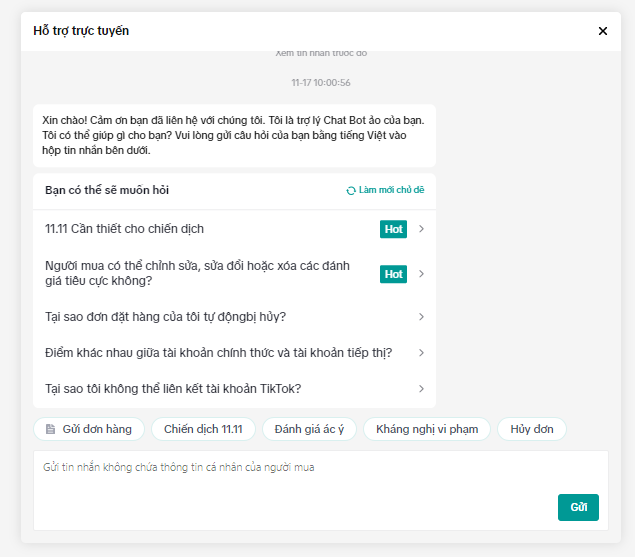
Task: Select the Kháng nghị vi phạm chip
Action: click(x=427, y=429)
